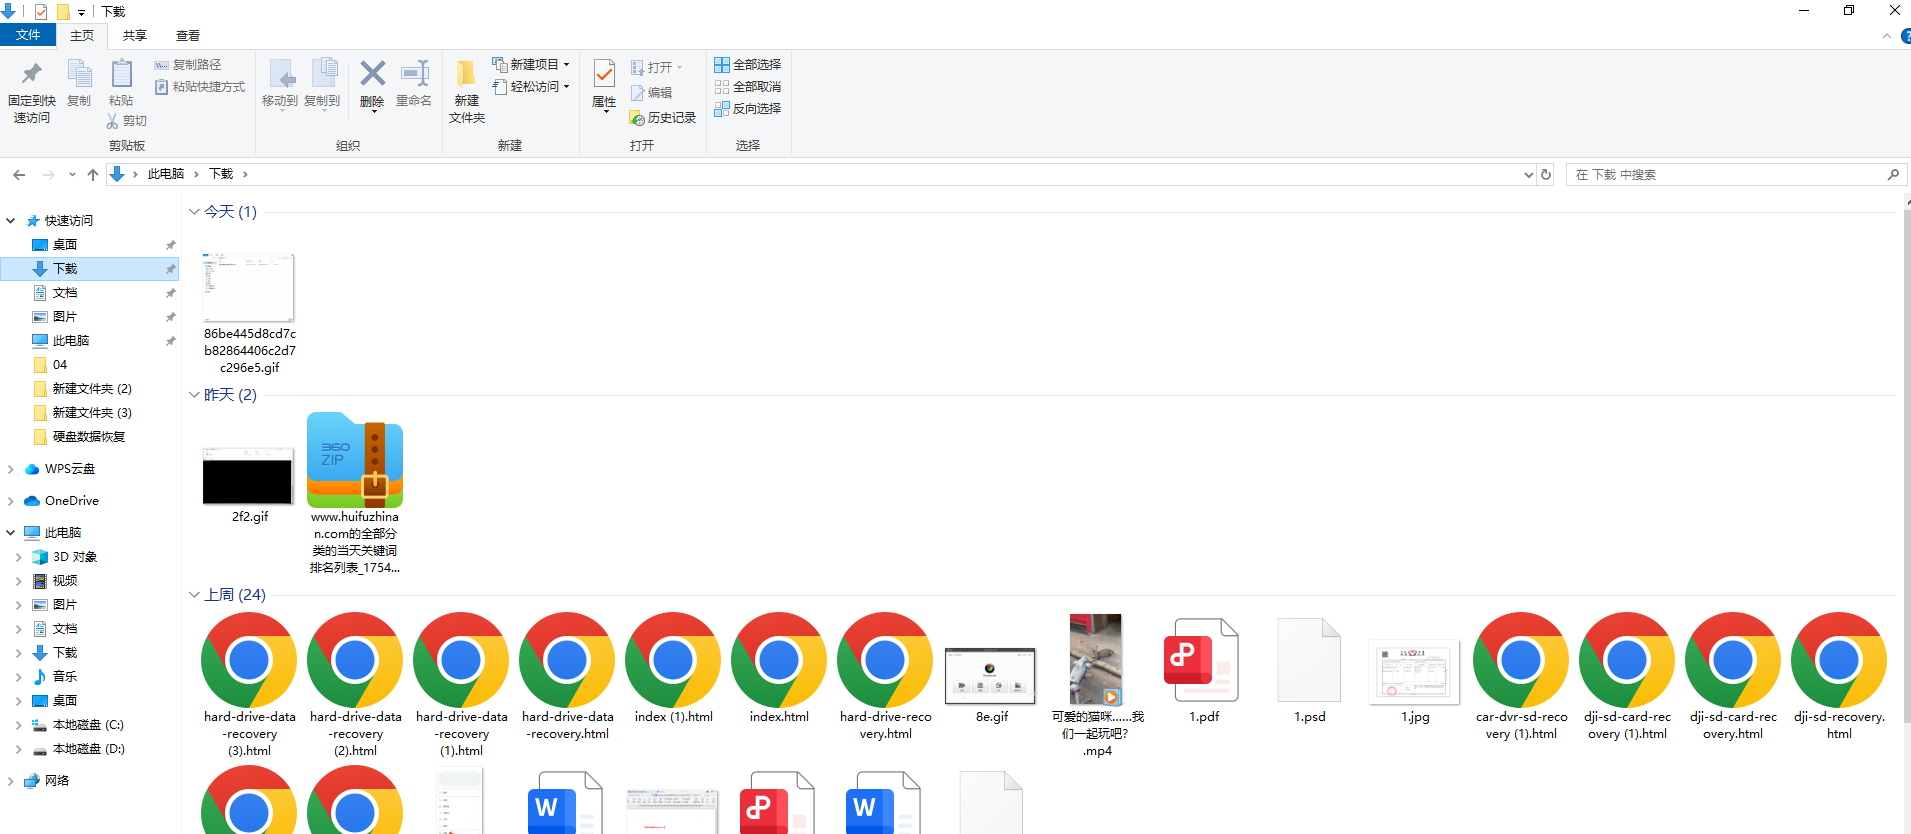
Task: Select the 86be445d8cd7c gif thumbnail
Action: click(x=248, y=287)
